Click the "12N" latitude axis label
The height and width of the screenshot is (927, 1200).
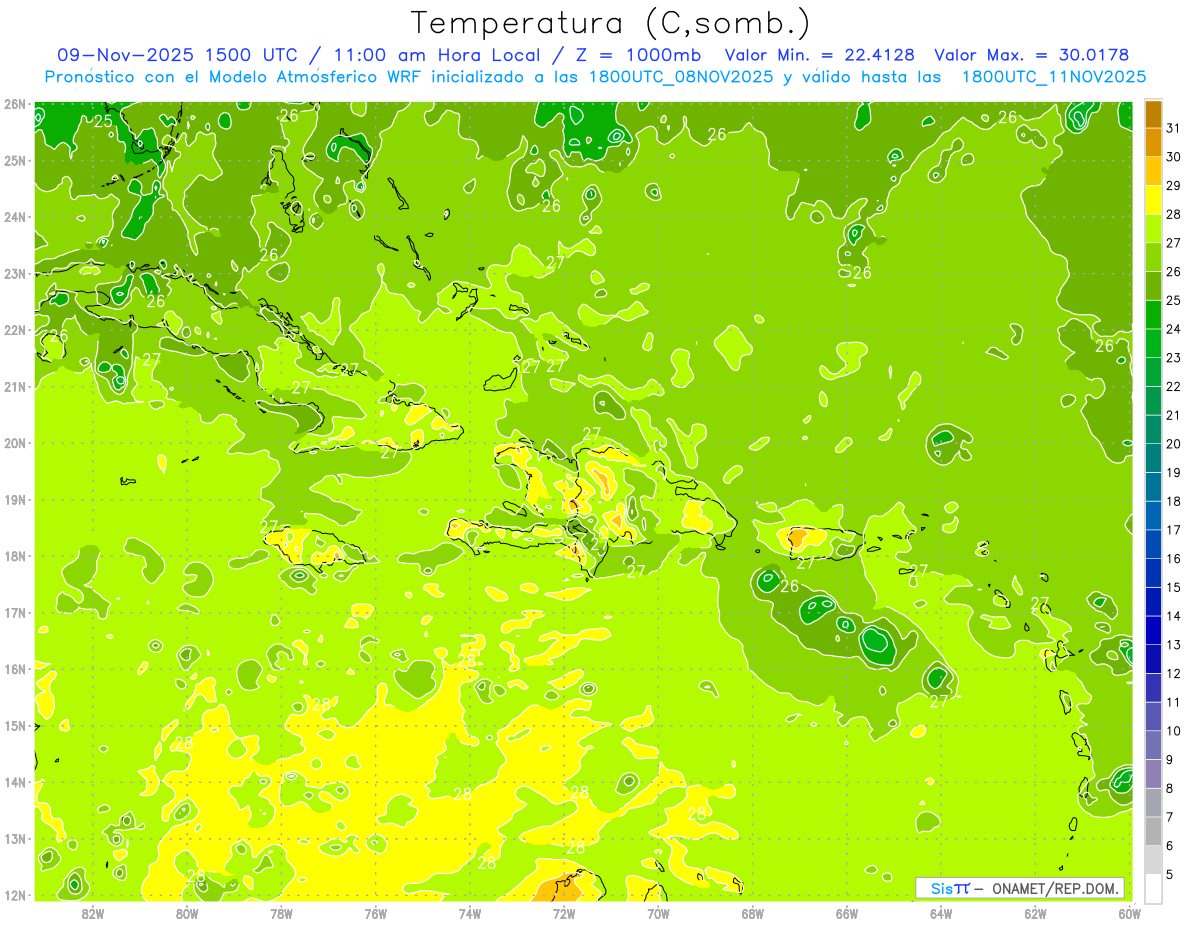(15, 895)
